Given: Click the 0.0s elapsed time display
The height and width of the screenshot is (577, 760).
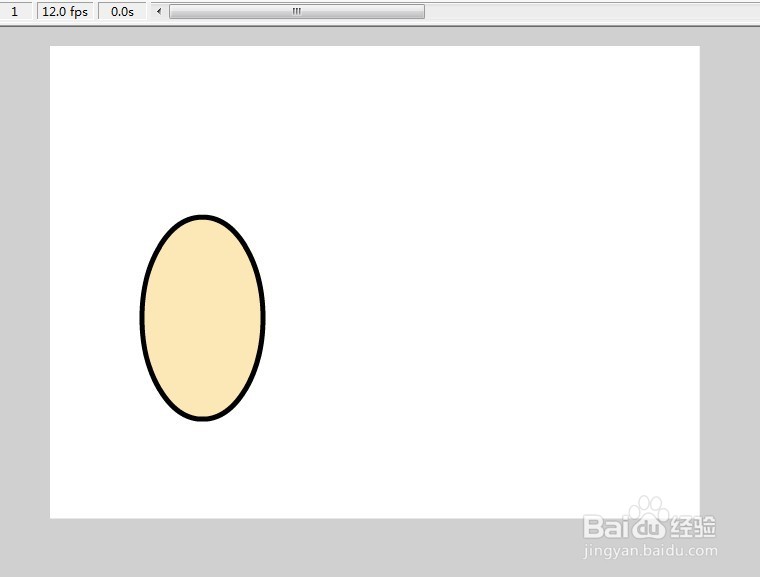Looking at the screenshot, I should tap(122, 11).
